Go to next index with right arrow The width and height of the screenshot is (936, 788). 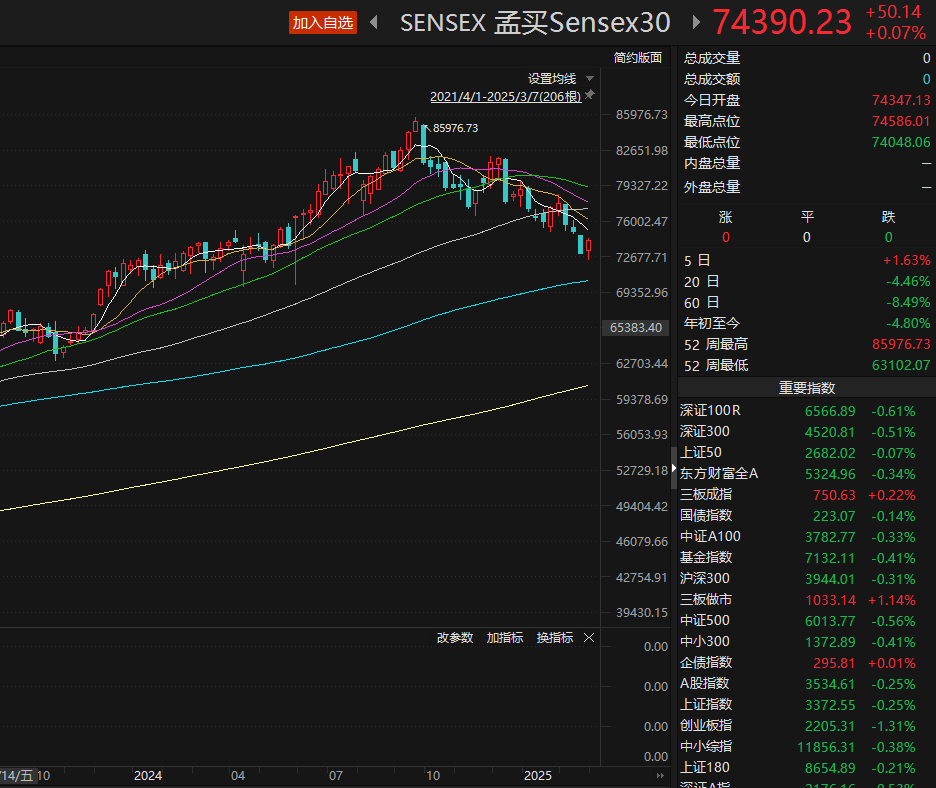[695, 23]
